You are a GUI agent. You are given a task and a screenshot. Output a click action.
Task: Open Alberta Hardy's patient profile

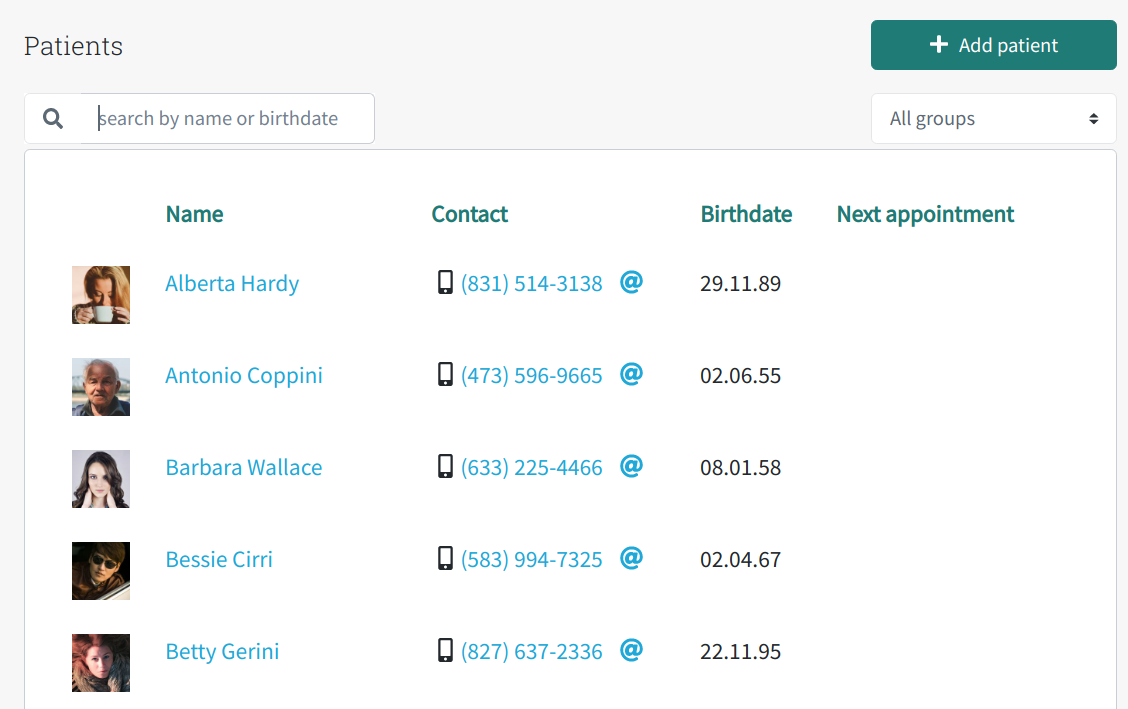pyautogui.click(x=232, y=283)
